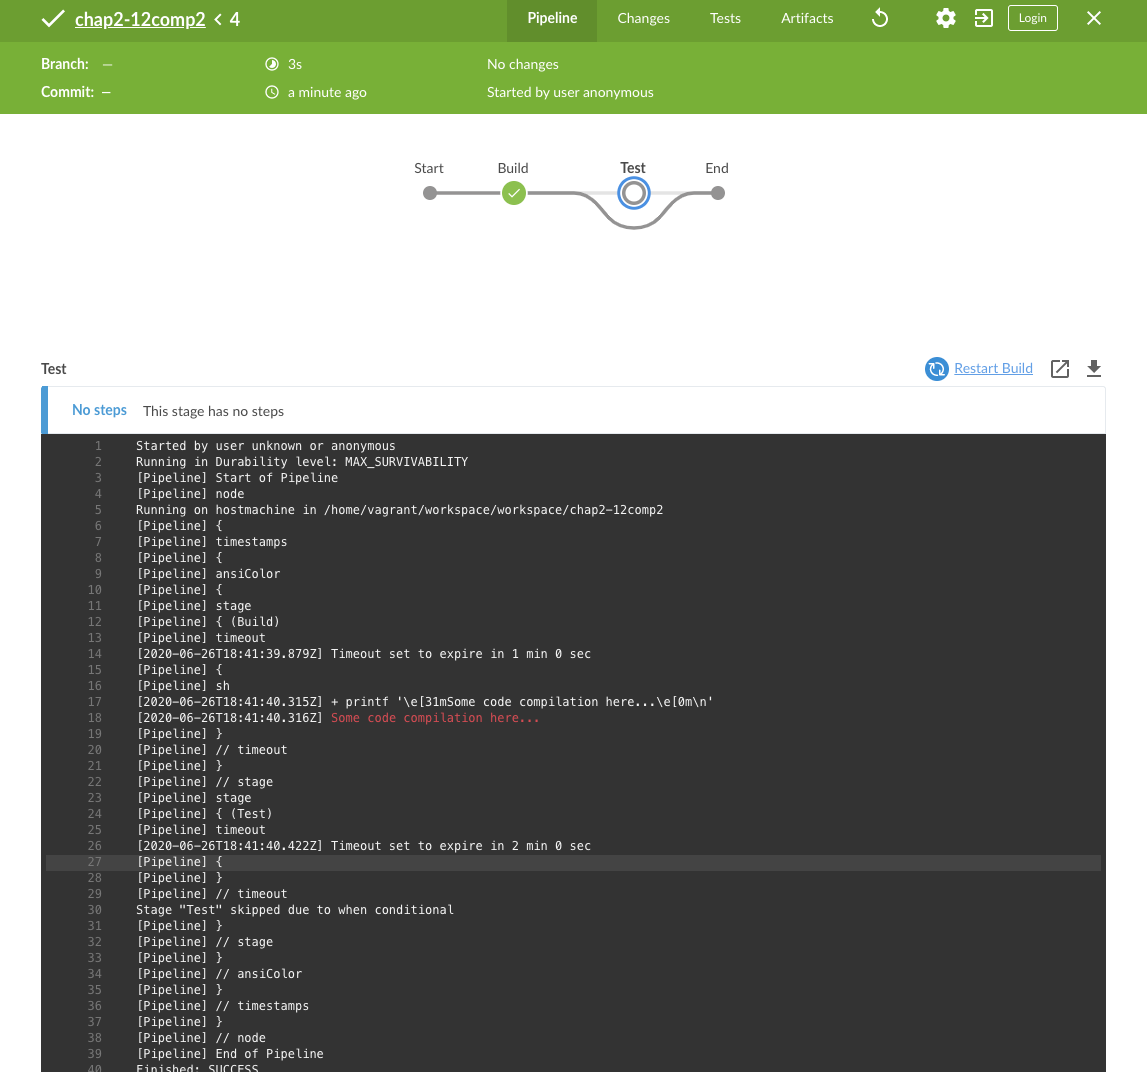Click the Restart Build link
Screen dimensions: 1147x1072
(993, 368)
